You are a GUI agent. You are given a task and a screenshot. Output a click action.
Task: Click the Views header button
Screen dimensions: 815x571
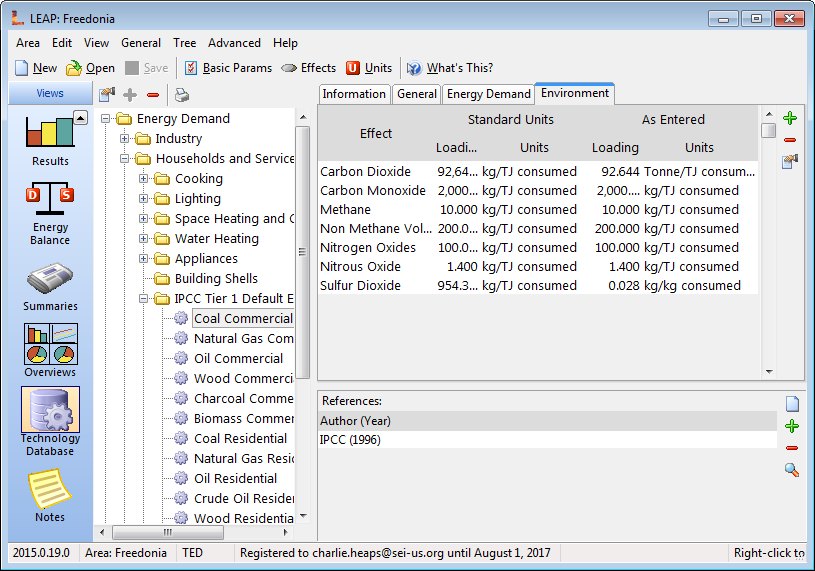pos(50,94)
